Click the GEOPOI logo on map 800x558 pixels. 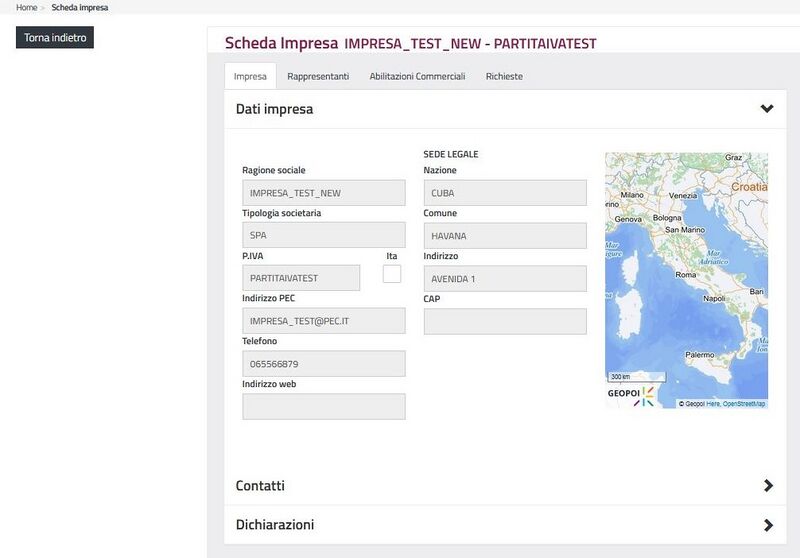coord(630,395)
